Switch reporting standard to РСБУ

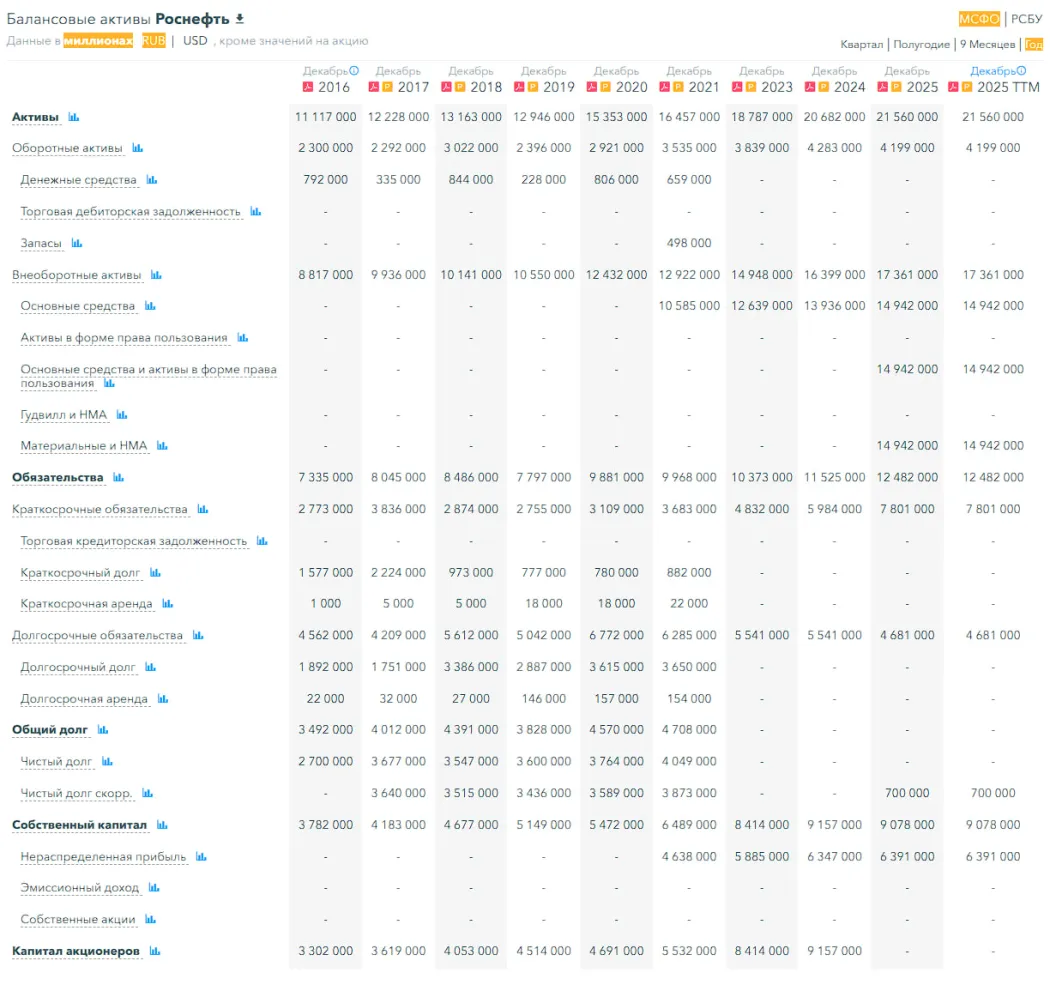point(1027,19)
